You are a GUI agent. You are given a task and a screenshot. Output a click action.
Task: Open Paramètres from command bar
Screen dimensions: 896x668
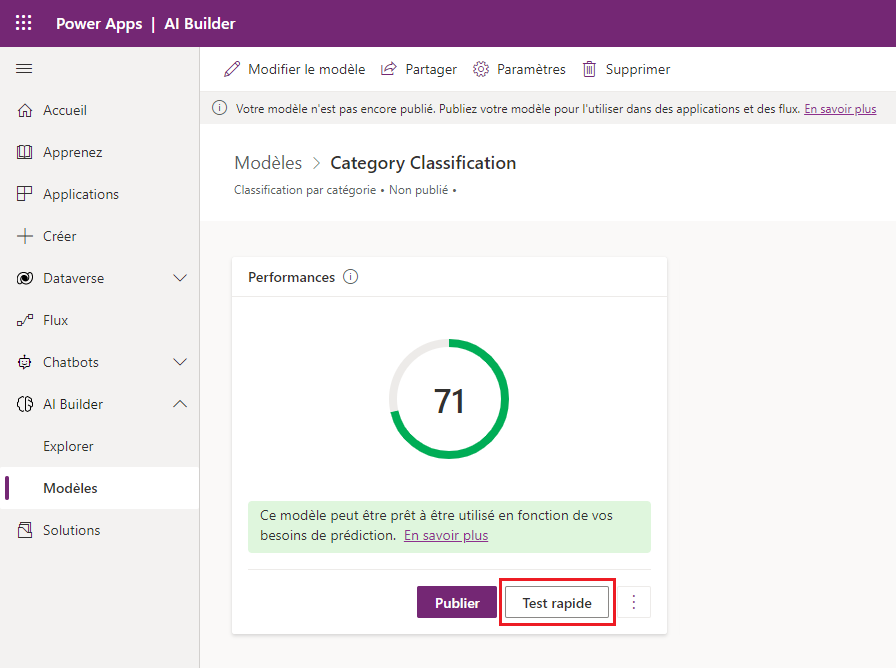[519, 69]
